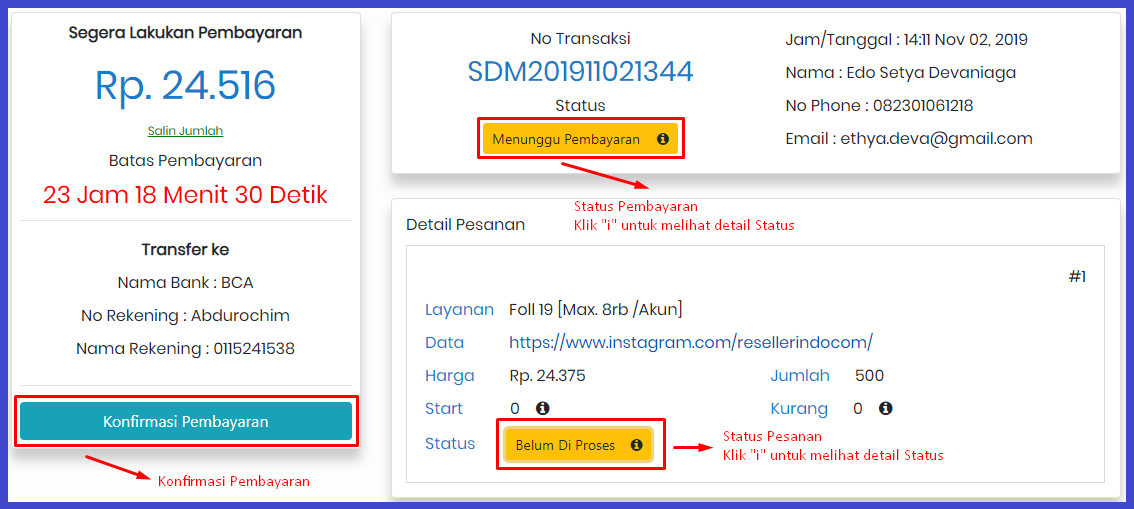This screenshot has height=509, width=1134.
Task: Copy amount via Salin Jumlah link
Action: tap(185, 131)
